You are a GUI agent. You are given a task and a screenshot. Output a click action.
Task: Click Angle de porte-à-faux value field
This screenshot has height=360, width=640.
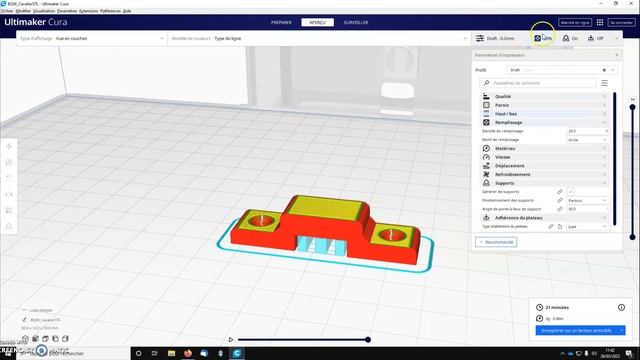588,209
